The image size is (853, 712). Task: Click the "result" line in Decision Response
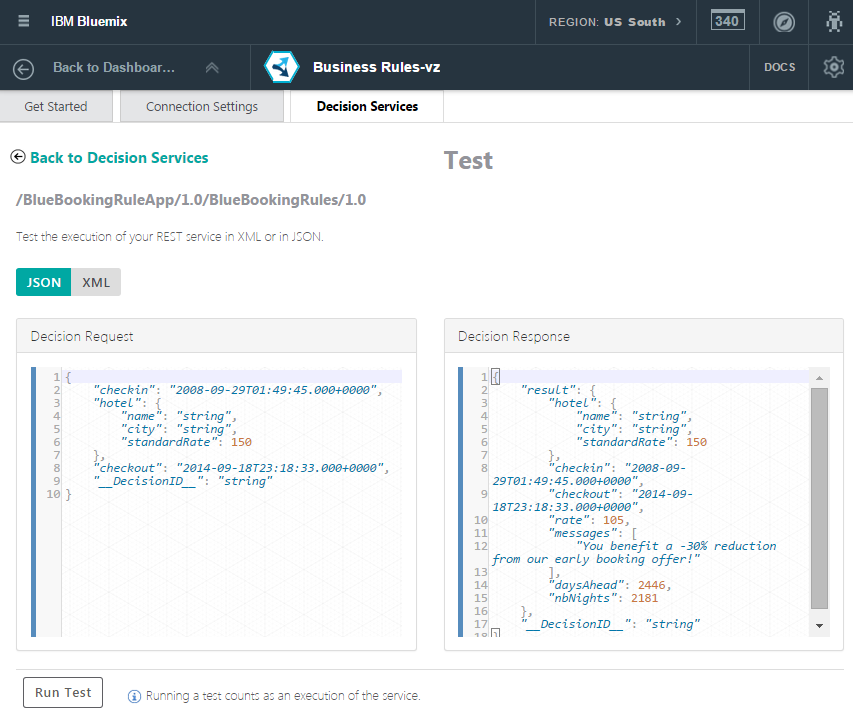click(558, 390)
